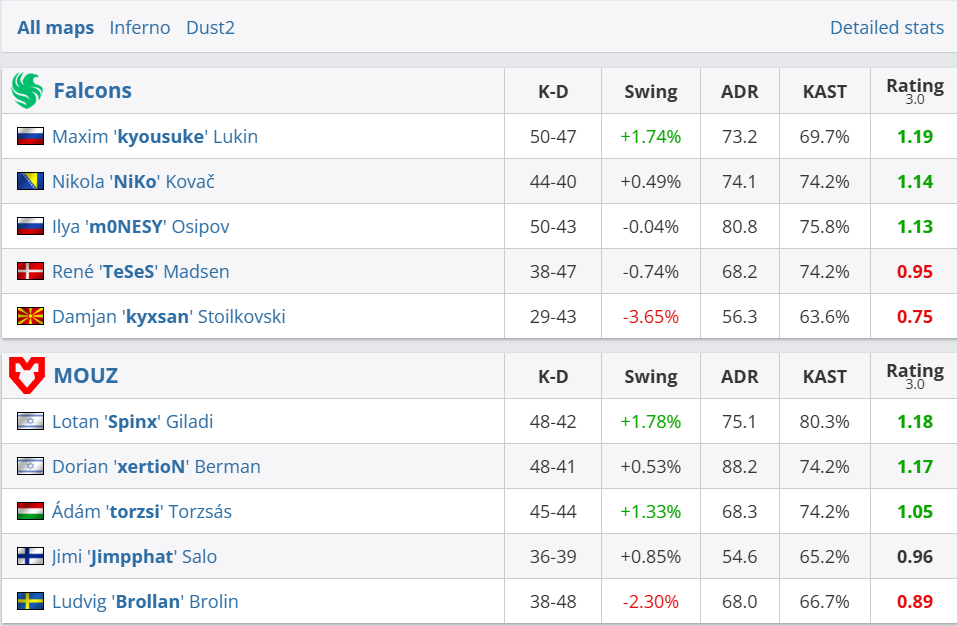Click the Falcons Rating 3.0 column header
The image size is (957, 626).
coord(914,91)
